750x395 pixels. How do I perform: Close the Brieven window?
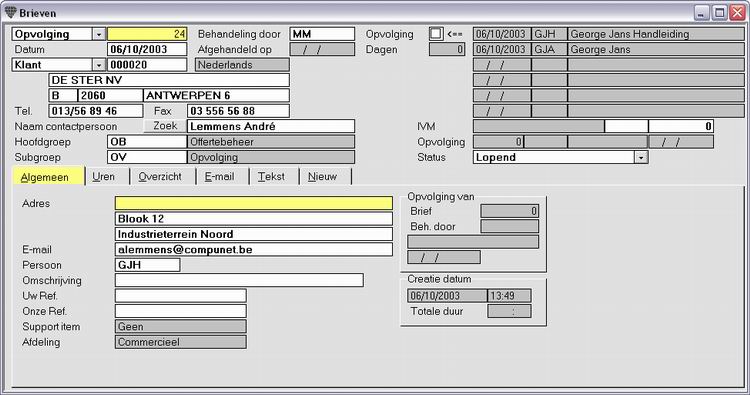tap(737, 13)
